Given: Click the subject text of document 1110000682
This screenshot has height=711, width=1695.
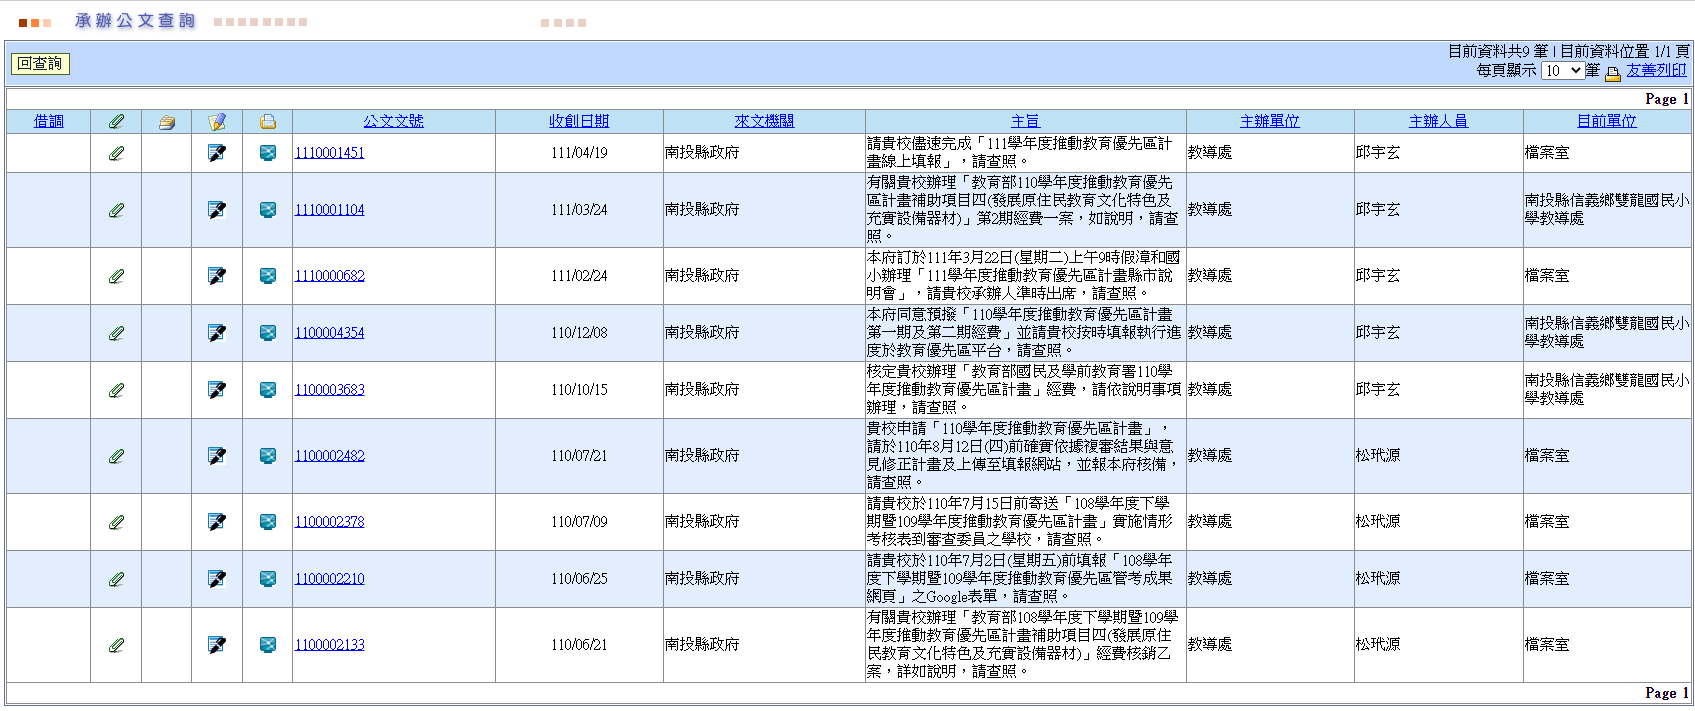Looking at the screenshot, I should (x=1024, y=276).
